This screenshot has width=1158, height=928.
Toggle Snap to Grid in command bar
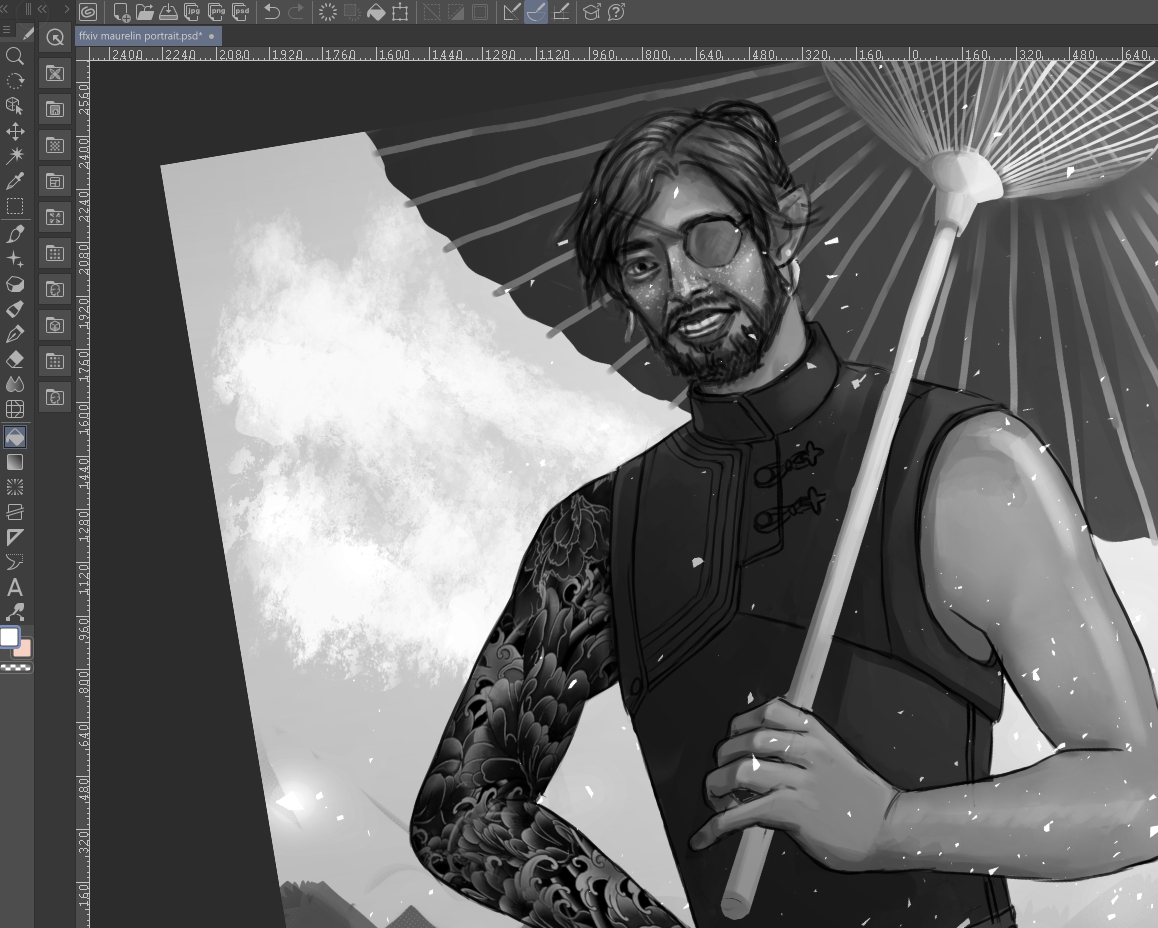(x=561, y=12)
